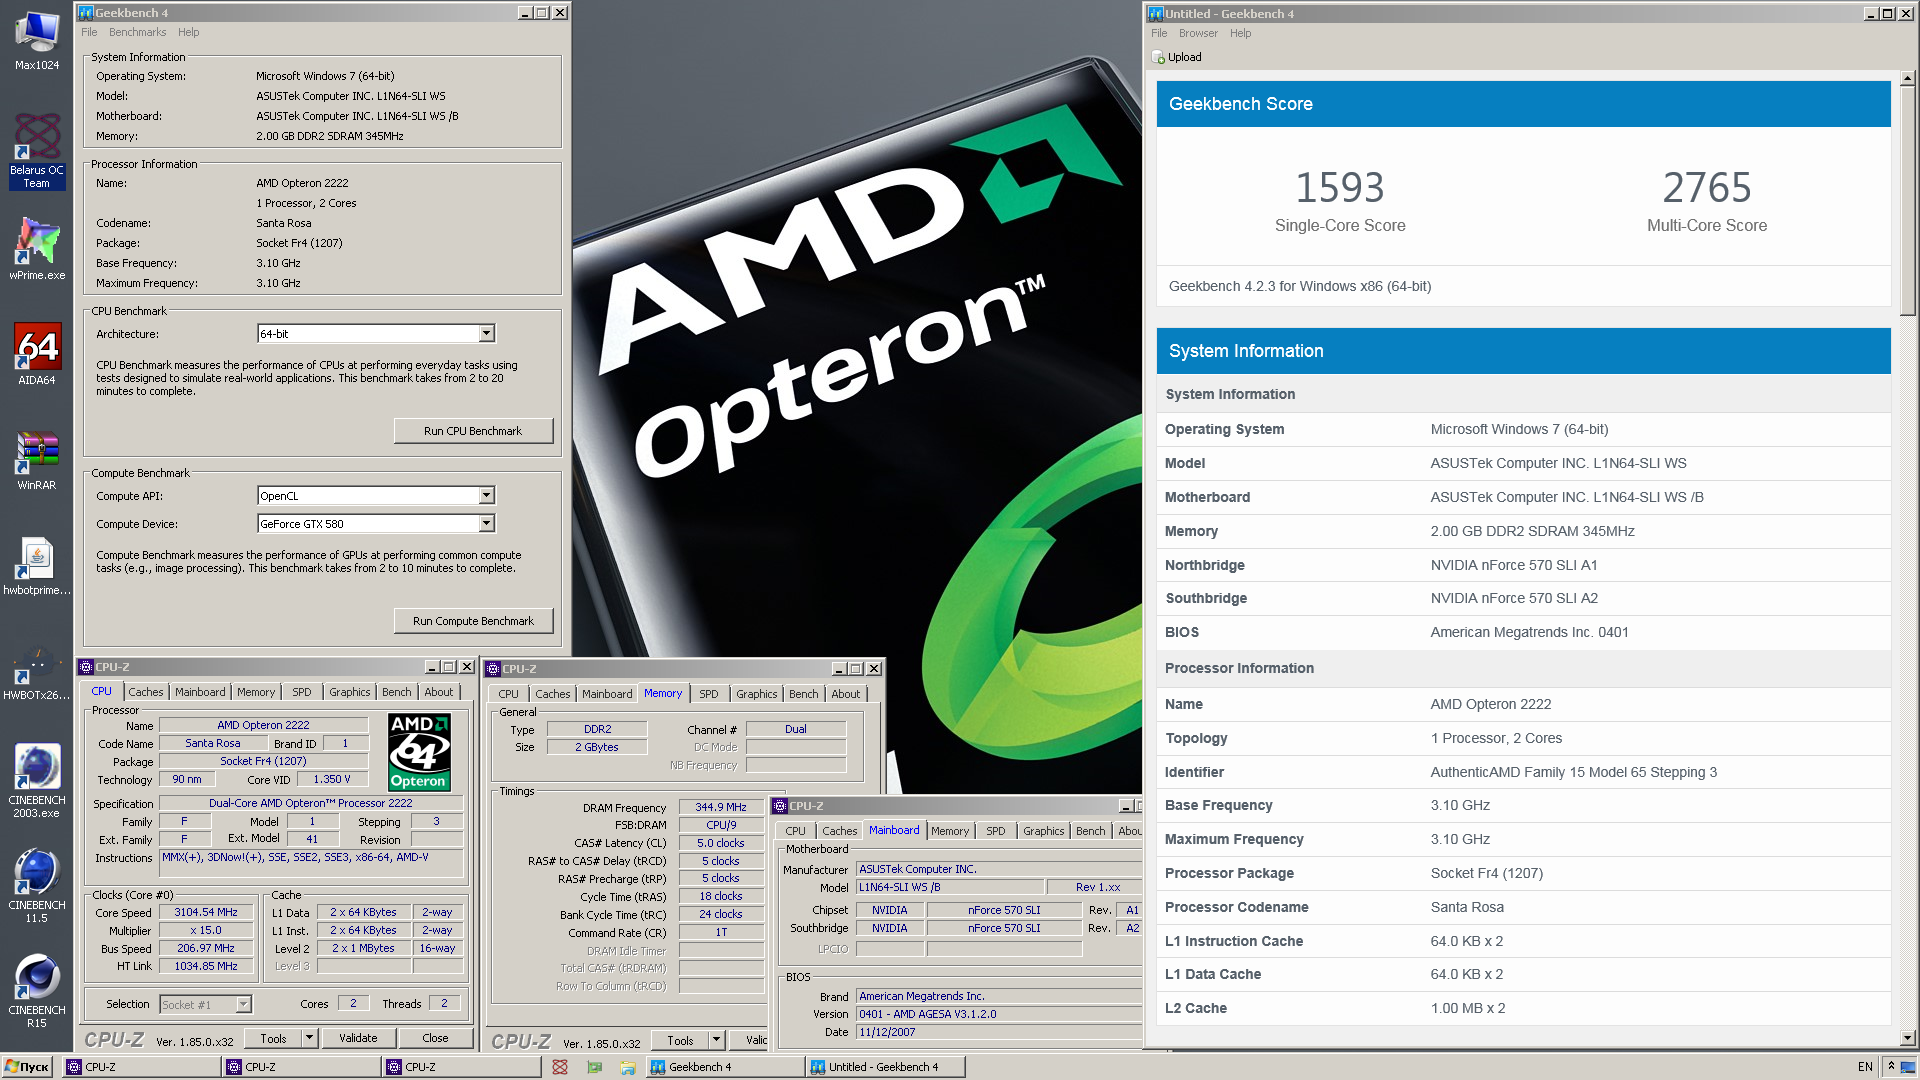1920x1080 pixels.
Task: Select the Memory tab in the Mainboard CPU-Z window
Action: [x=950, y=831]
